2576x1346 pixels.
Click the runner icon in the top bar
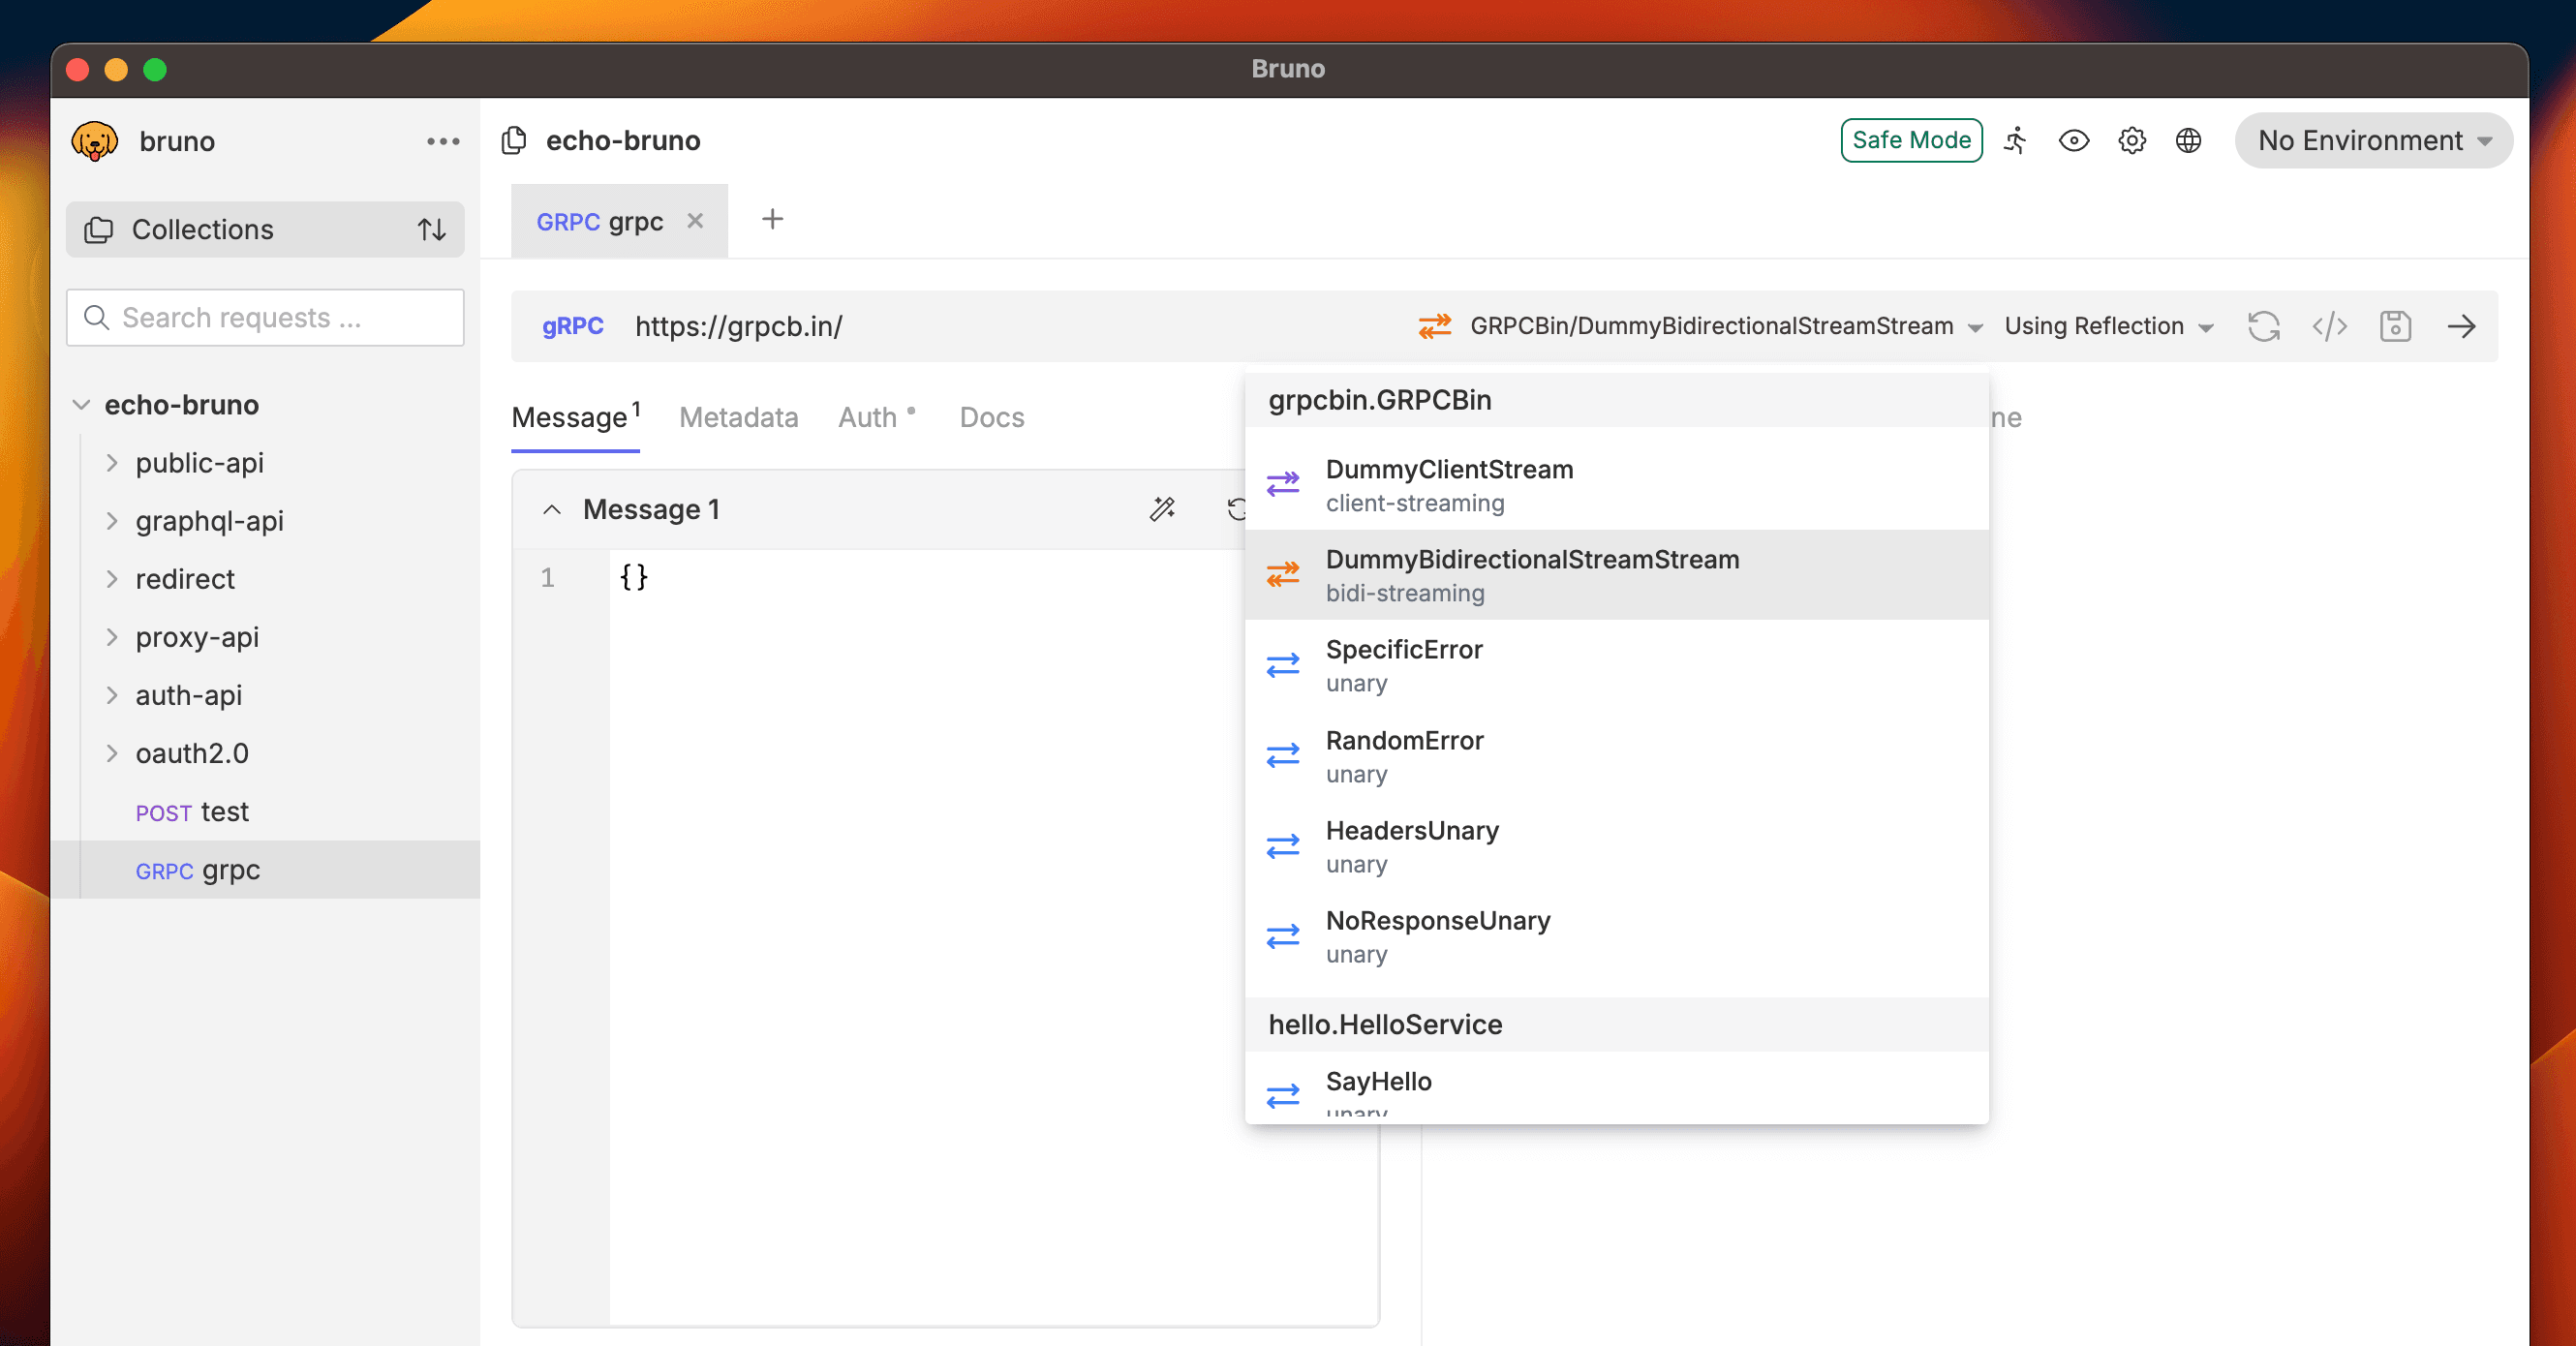(x=2015, y=140)
